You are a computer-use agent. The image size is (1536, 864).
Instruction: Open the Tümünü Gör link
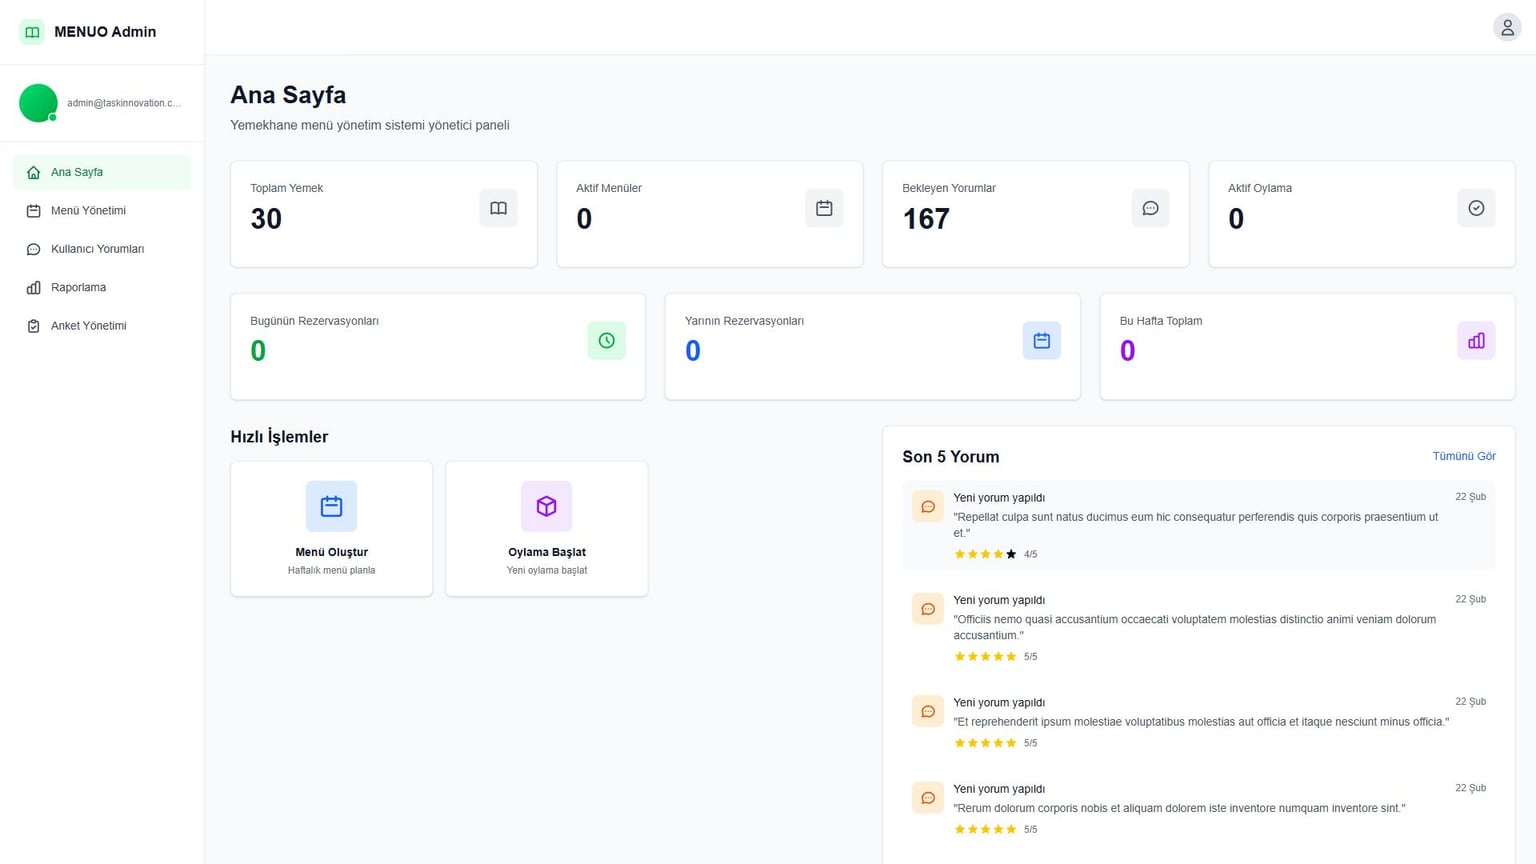[x=1464, y=456]
